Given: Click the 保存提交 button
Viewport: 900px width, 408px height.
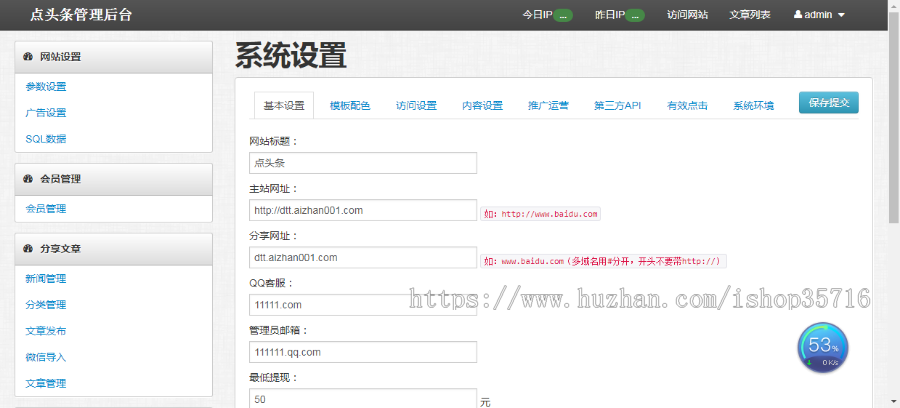Looking at the screenshot, I should pos(829,103).
